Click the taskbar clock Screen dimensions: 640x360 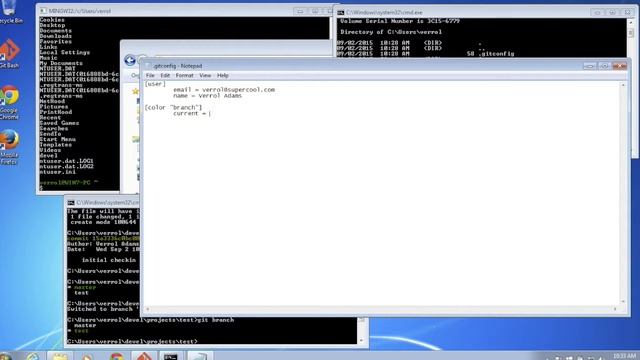point(624,357)
